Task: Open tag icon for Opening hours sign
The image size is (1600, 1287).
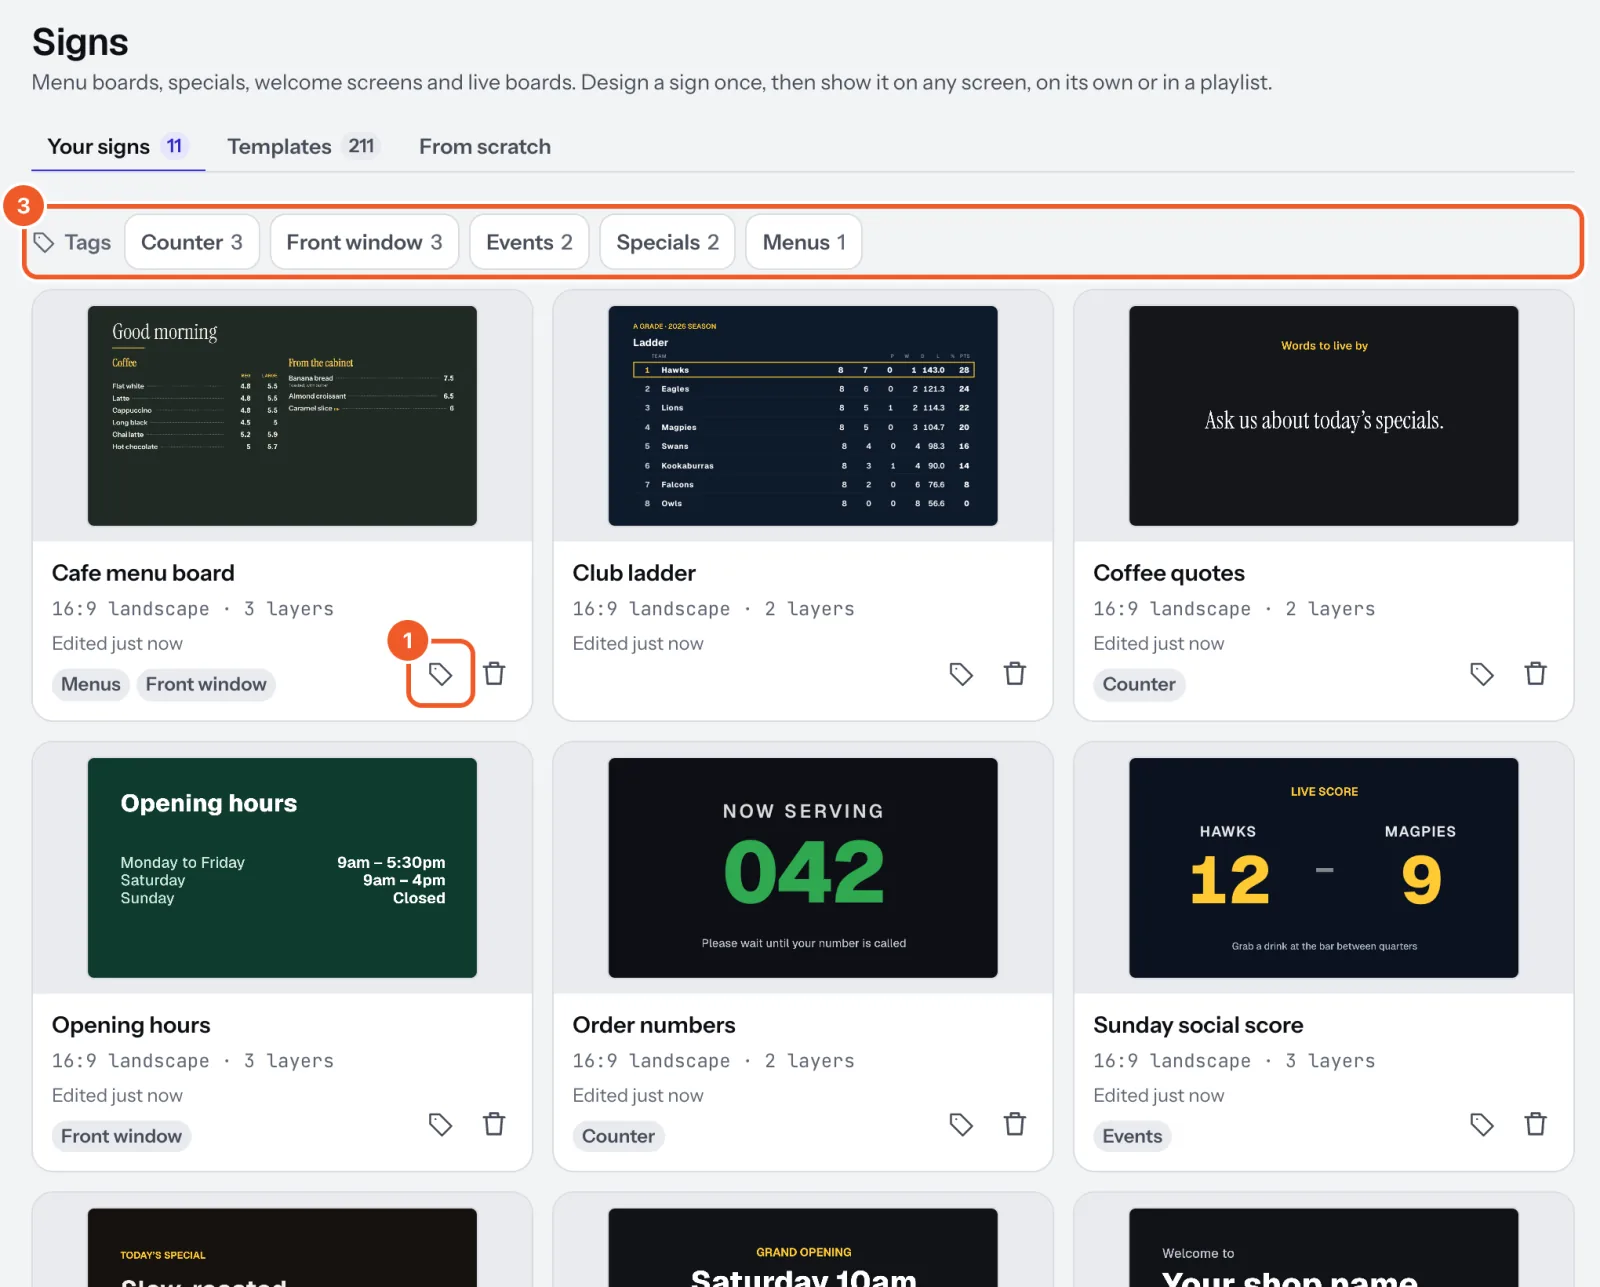Action: [440, 1124]
